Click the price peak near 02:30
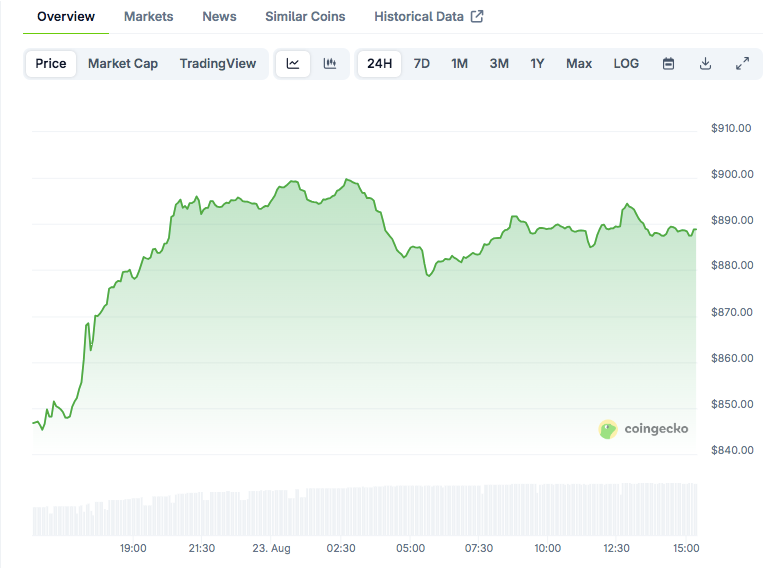 [x=347, y=179]
